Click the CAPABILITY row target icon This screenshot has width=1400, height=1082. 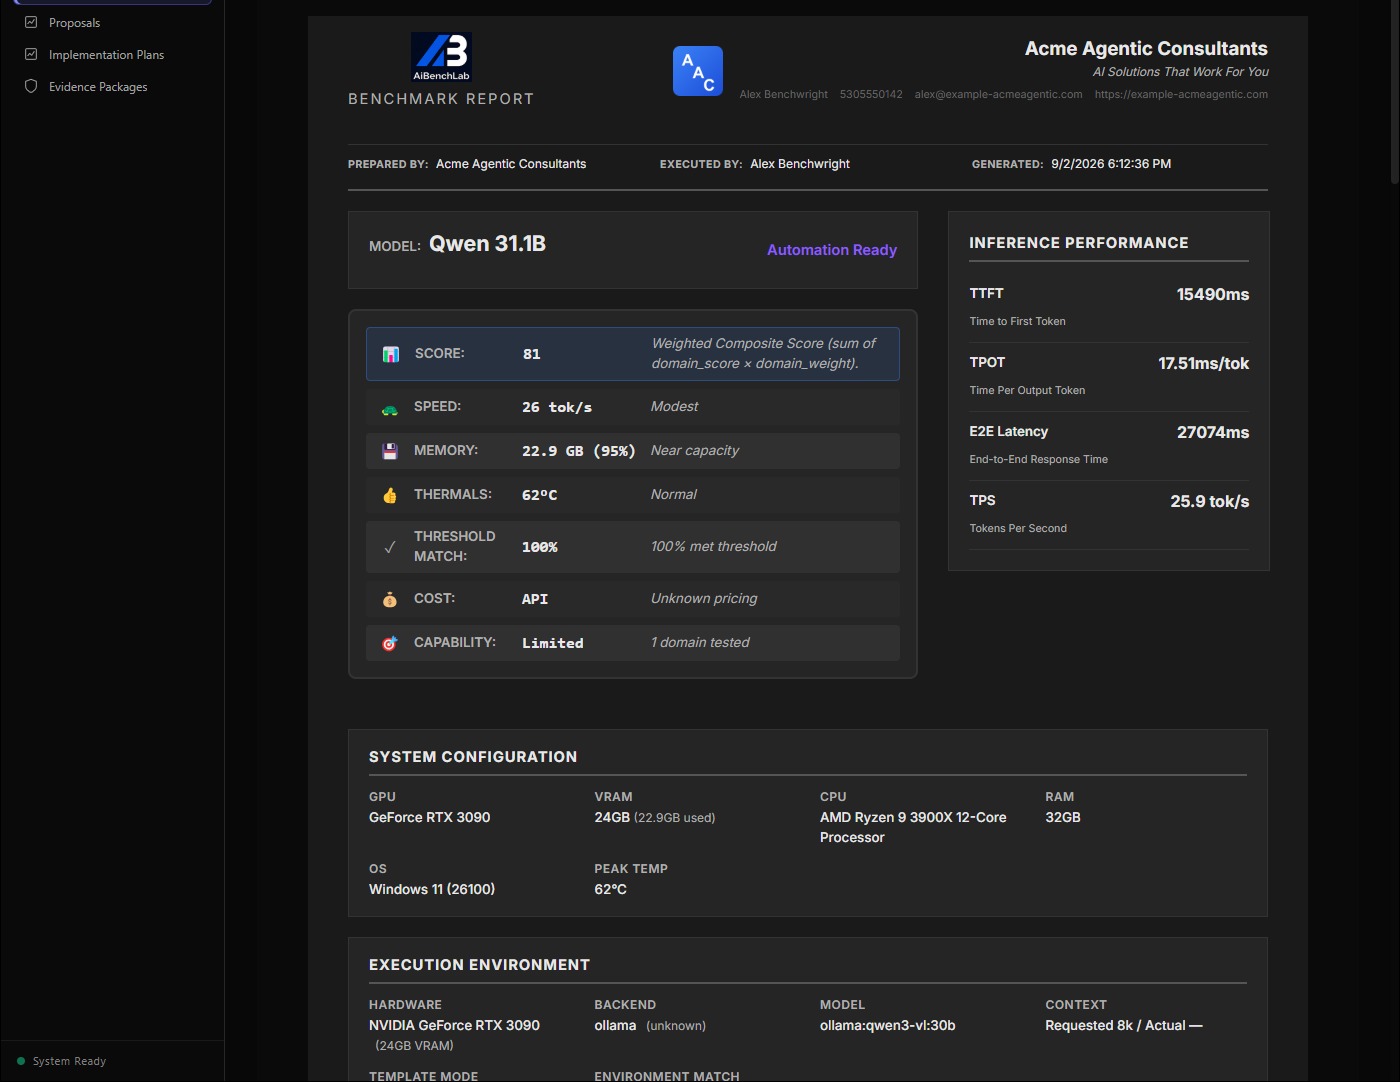[390, 643]
